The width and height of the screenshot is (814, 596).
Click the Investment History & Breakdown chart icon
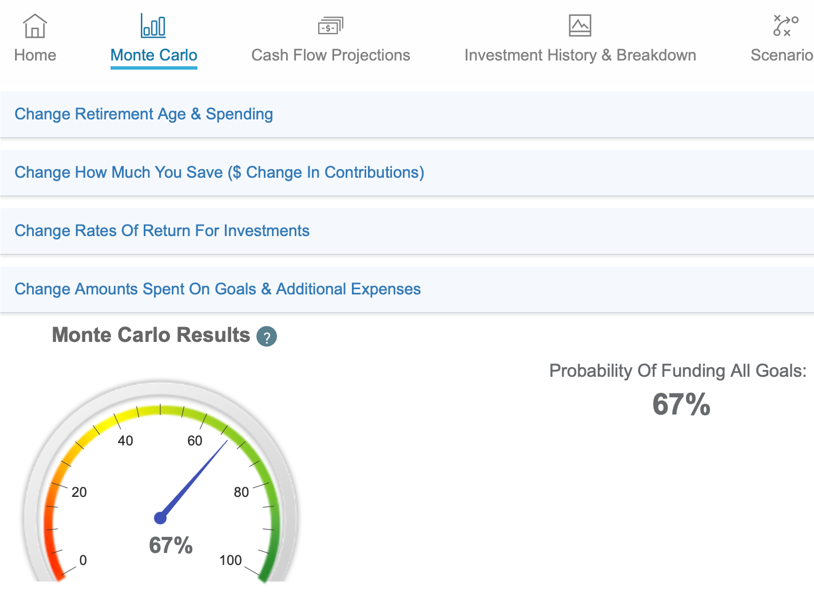pyautogui.click(x=580, y=25)
